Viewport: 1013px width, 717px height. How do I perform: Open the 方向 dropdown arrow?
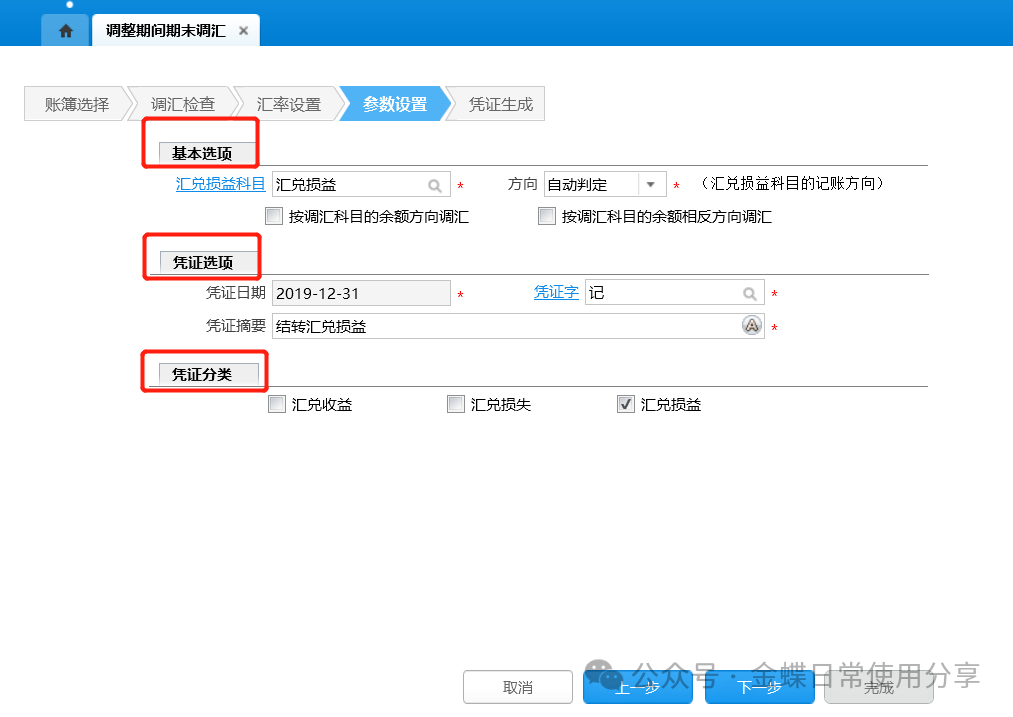[x=652, y=185]
